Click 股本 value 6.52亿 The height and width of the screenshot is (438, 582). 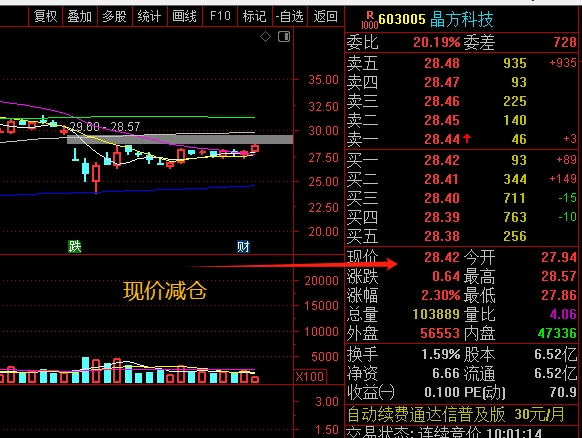pyautogui.click(x=556, y=354)
